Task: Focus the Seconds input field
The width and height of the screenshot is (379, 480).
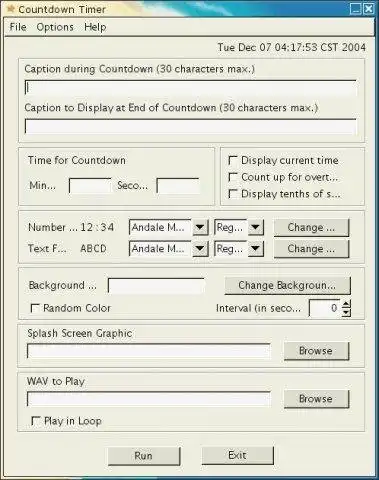Action: click(x=178, y=186)
